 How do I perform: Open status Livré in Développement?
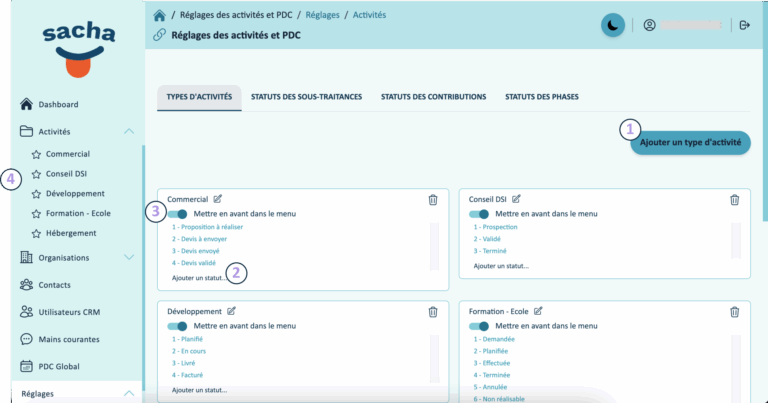pyautogui.click(x=183, y=363)
